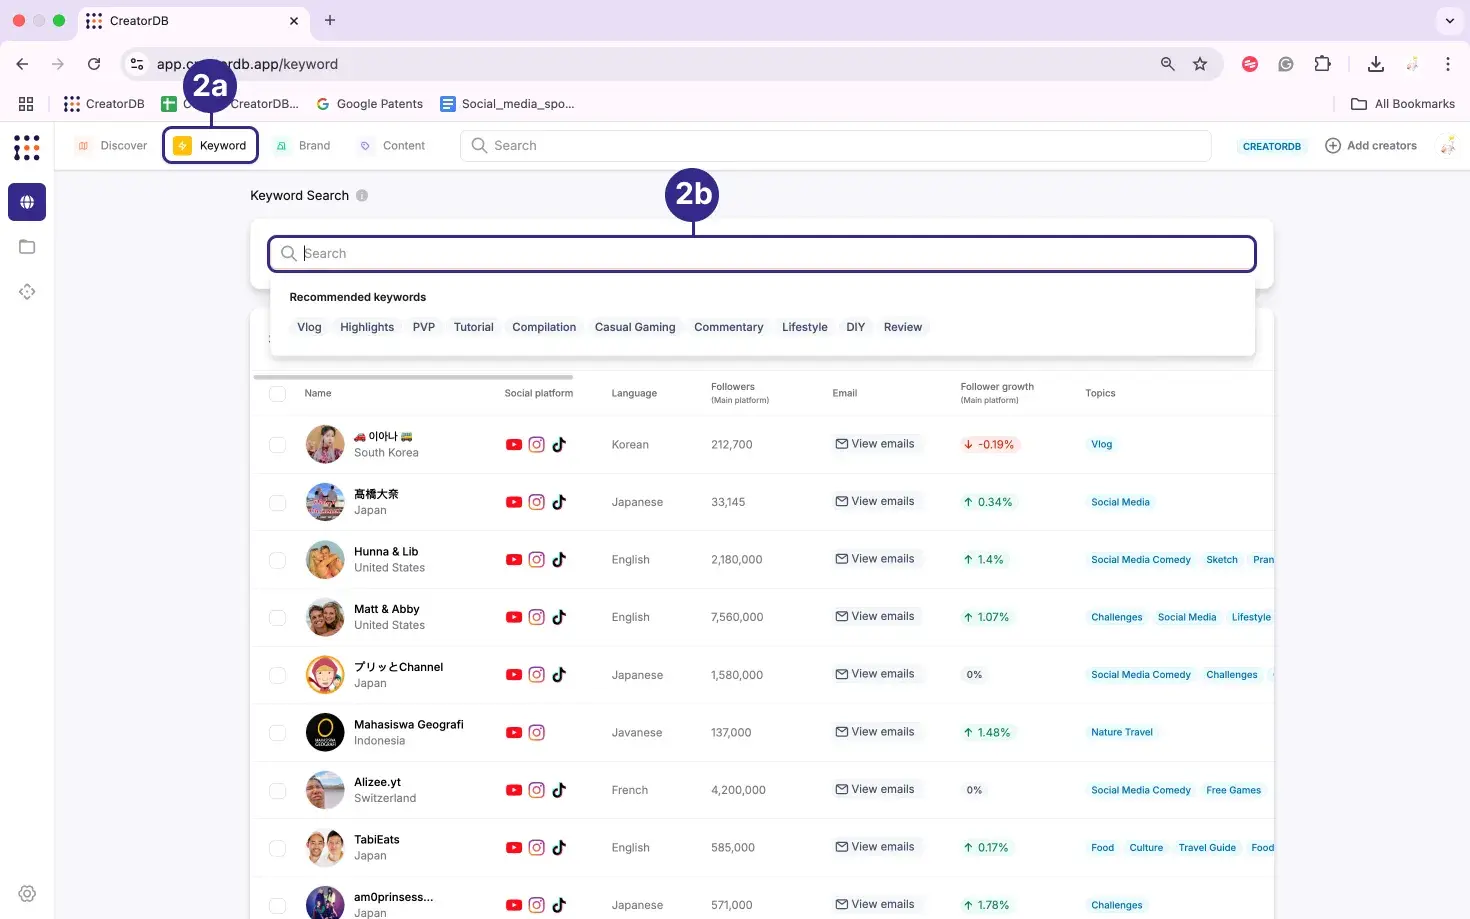The image size is (1470, 919).
Task: Open a new browser tab
Action: pyautogui.click(x=330, y=20)
